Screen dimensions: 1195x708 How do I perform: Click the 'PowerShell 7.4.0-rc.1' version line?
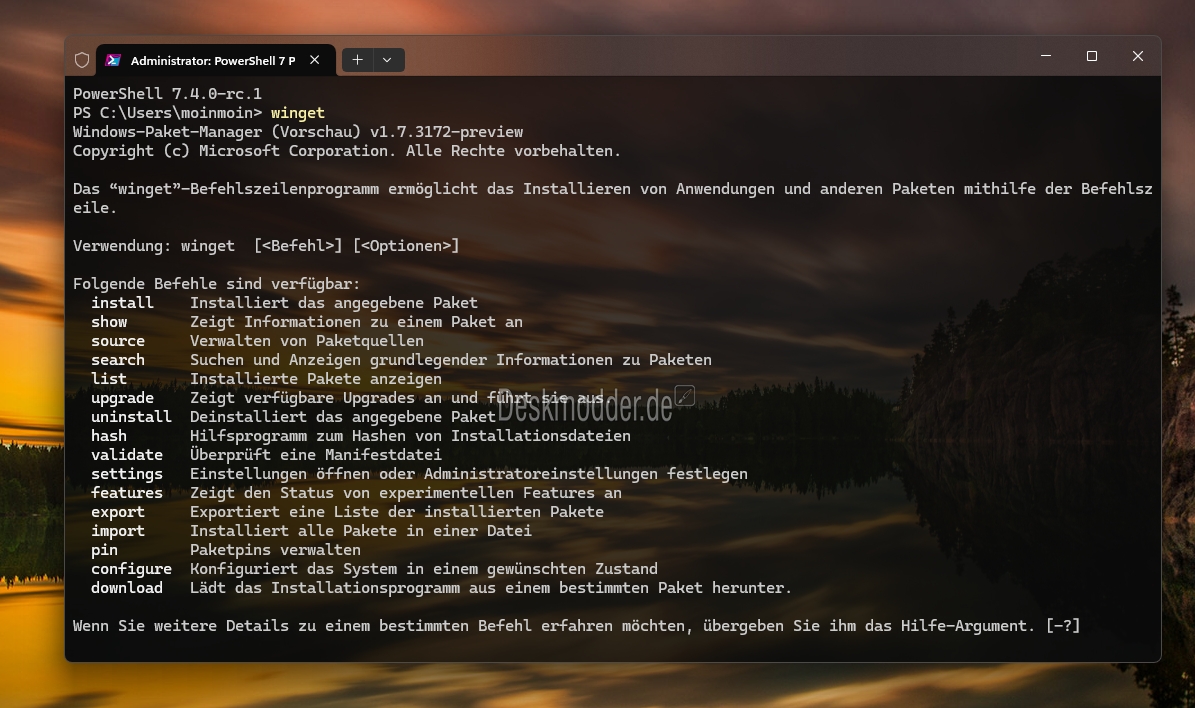tap(167, 94)
